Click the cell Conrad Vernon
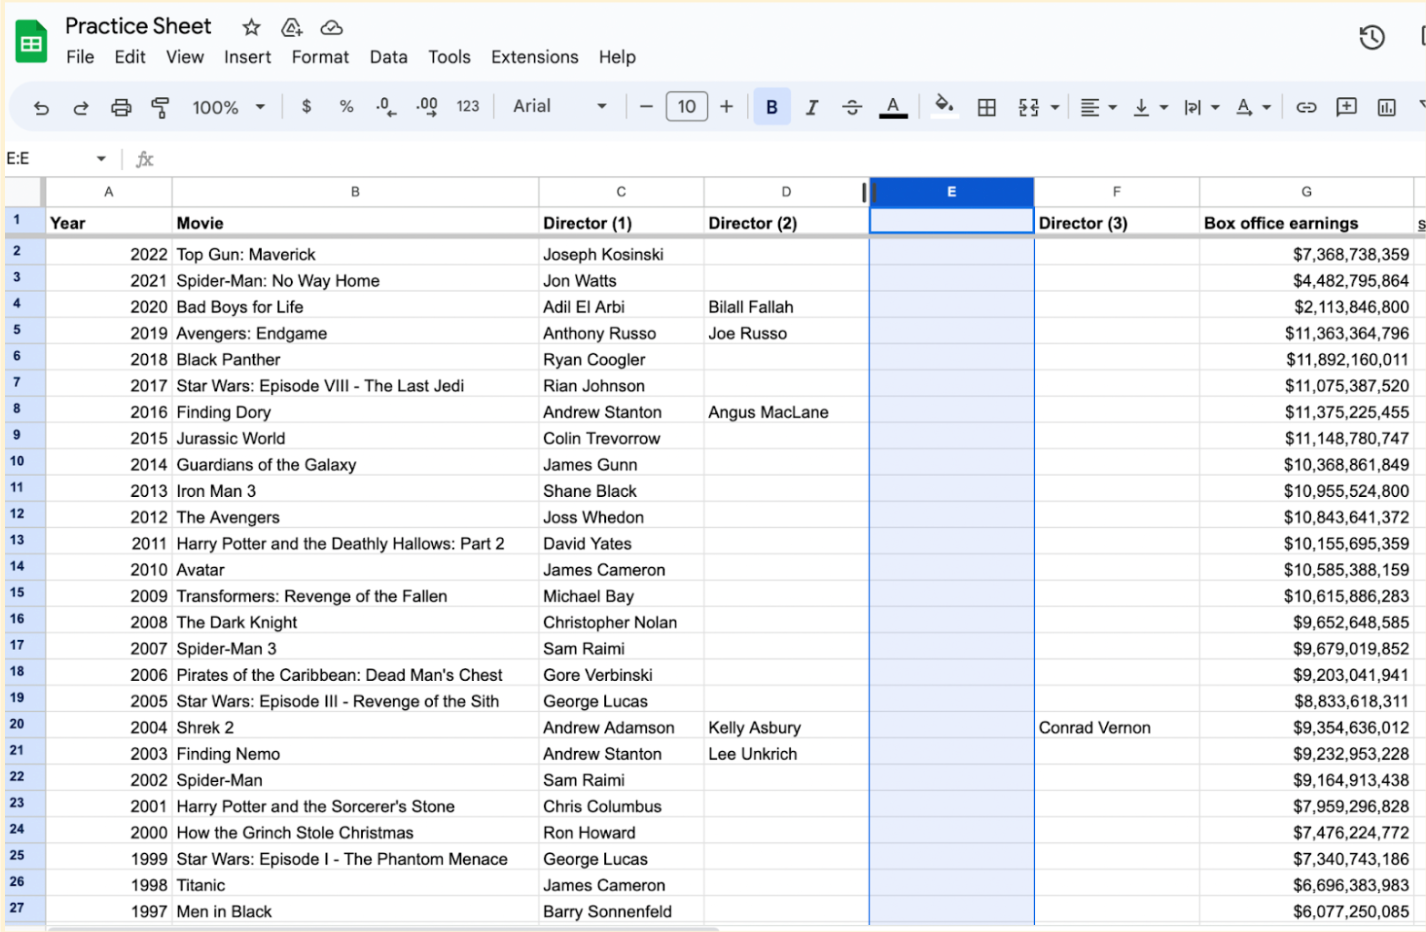Image resolution: width=1426 pixels, height=932 pixels. (1116, 728)
